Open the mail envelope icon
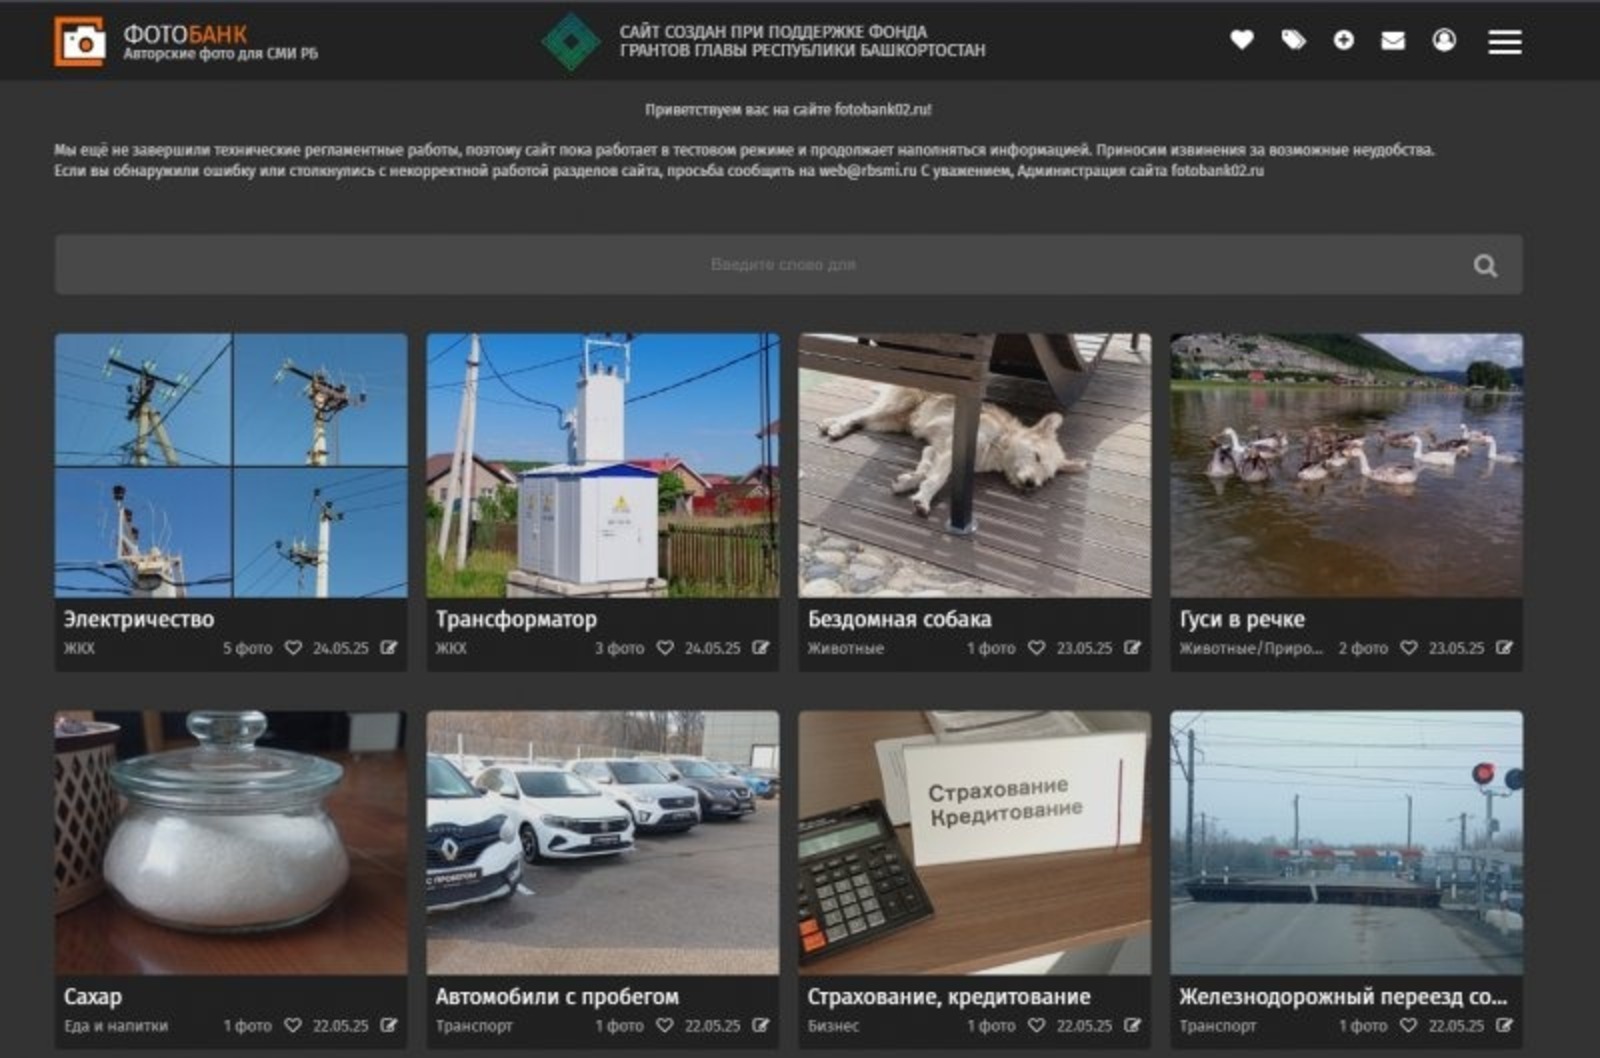1600x1058 pixels. point(1393,40)
